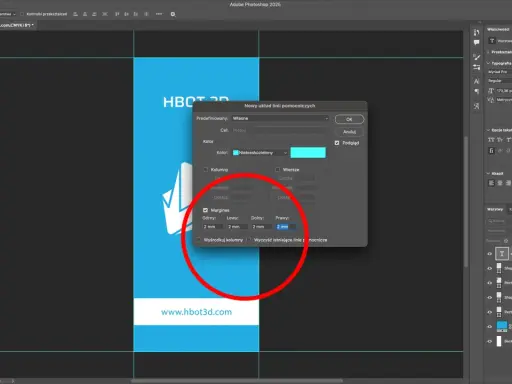
Task: Enable the Kolumny checkbox
Action: (206, 170)
